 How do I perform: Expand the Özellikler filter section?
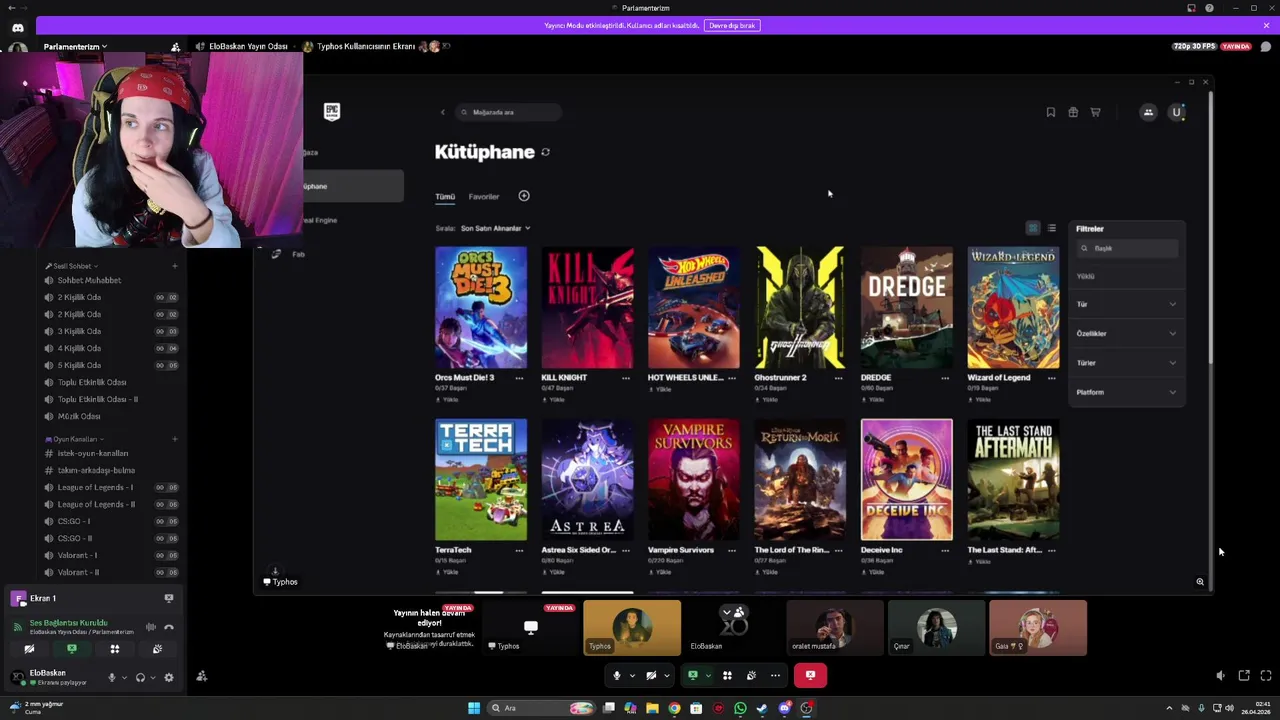tap(1126, 333)
